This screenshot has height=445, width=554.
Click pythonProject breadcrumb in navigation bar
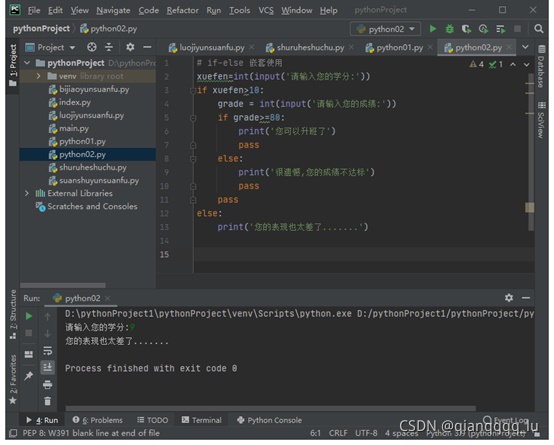pos(41,29)
